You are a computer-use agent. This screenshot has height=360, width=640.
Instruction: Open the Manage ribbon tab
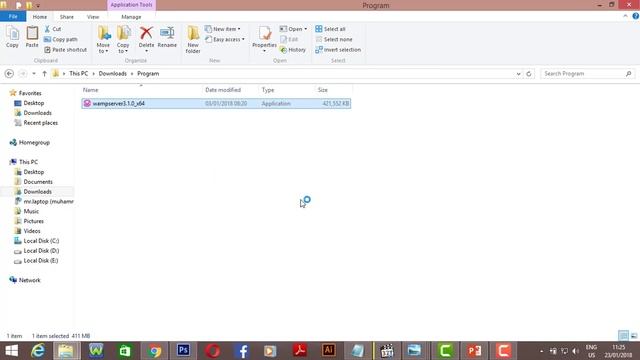point(131,17)
